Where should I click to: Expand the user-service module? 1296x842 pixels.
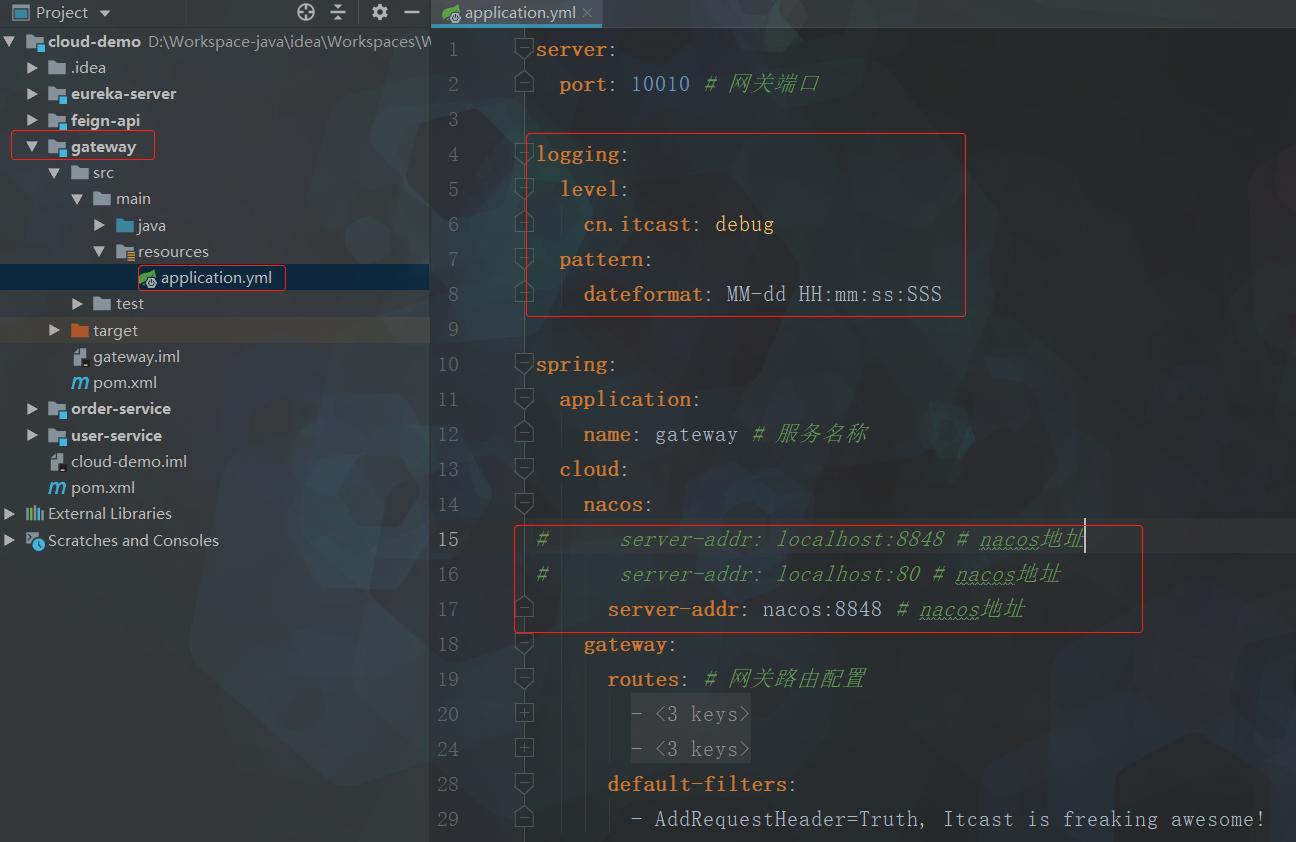coord(32,435)
